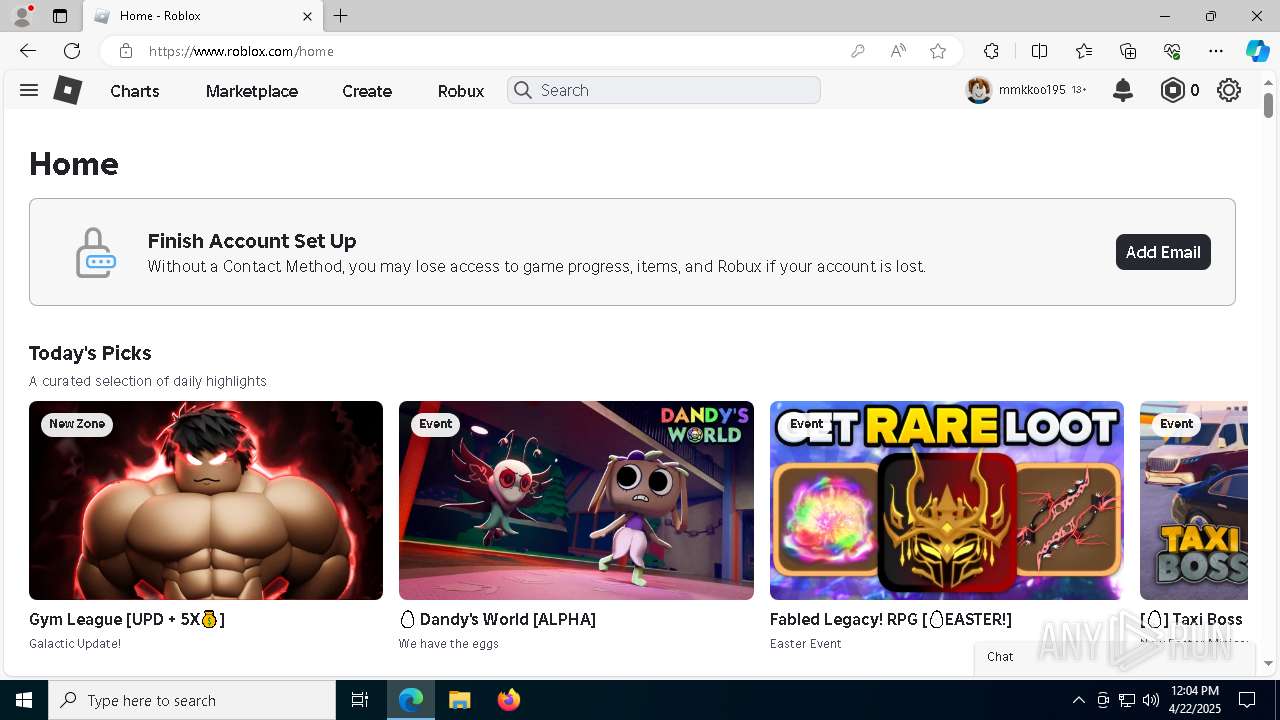Open the Windows notification center

[1247, 700]
